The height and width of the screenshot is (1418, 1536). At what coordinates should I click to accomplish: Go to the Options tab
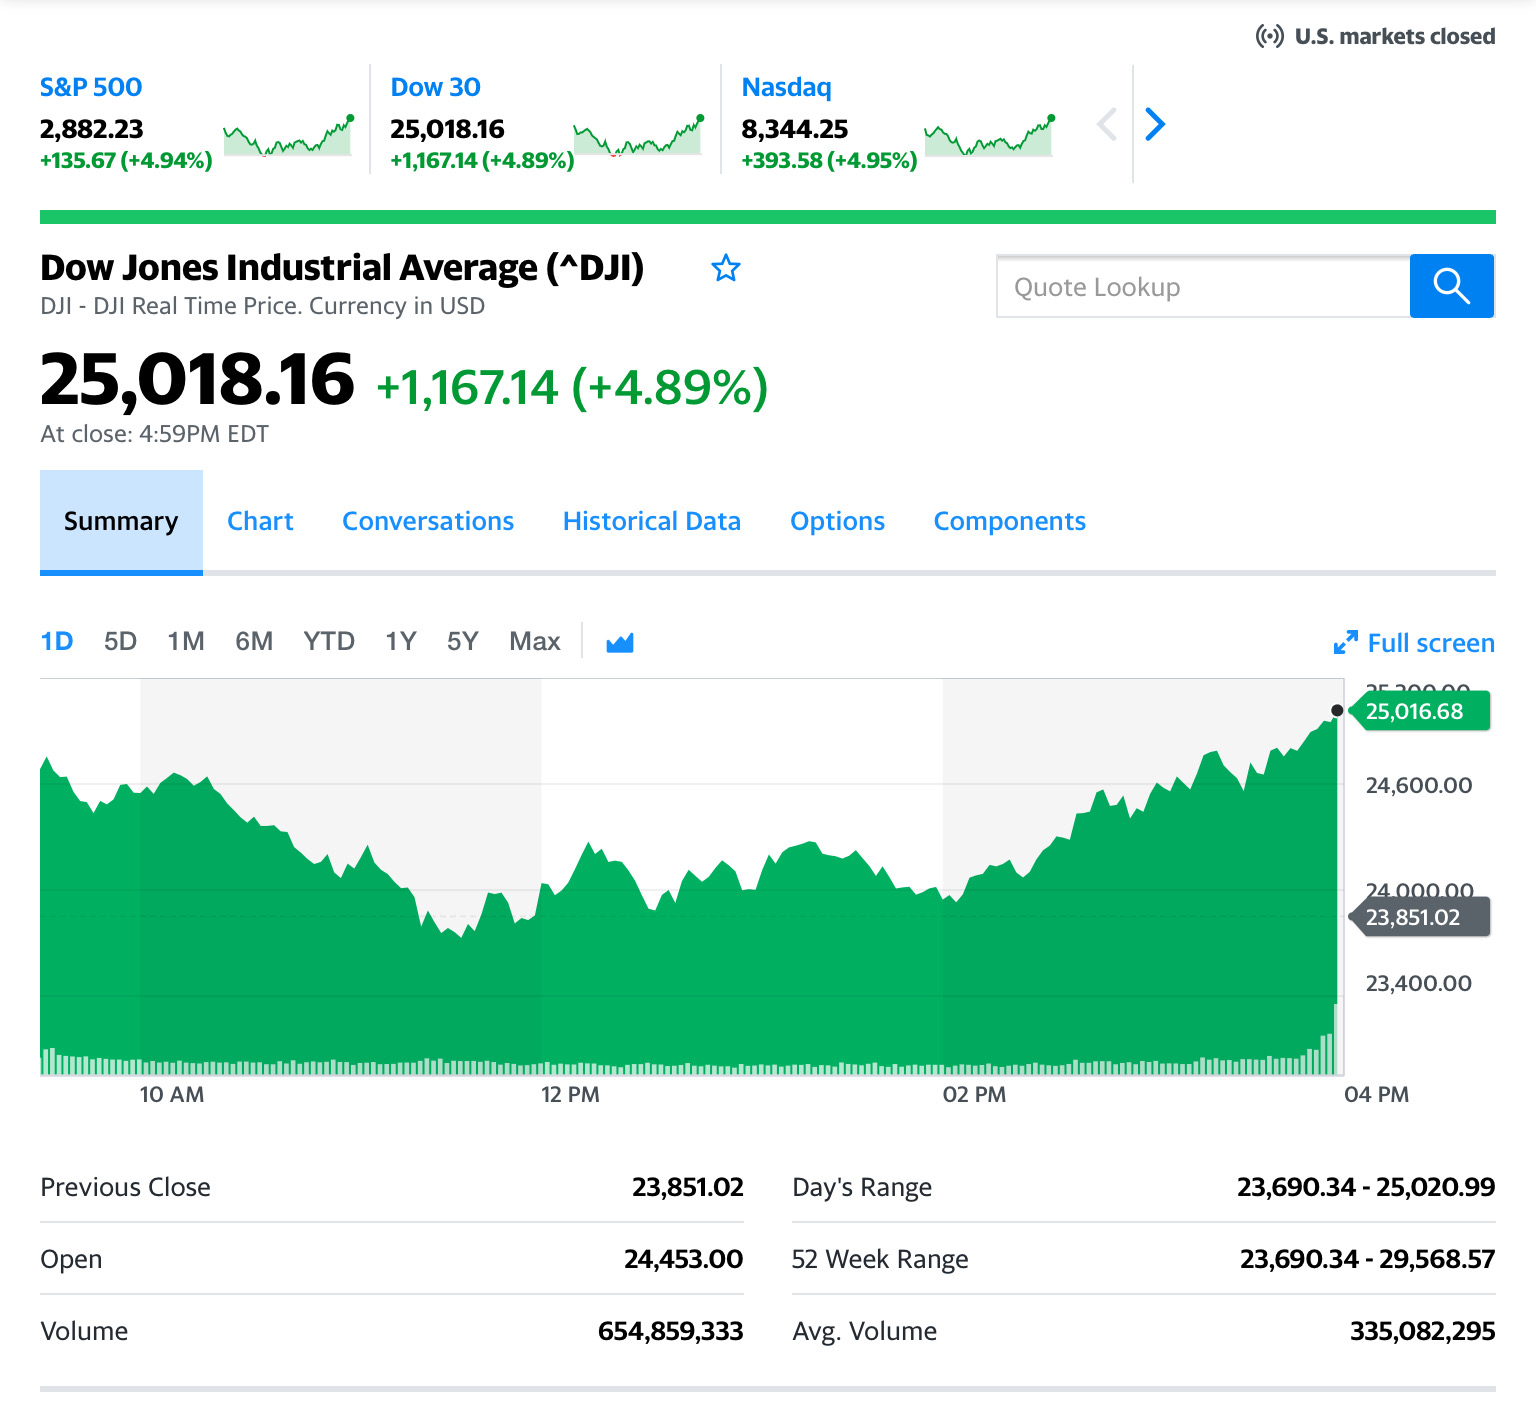click(838, 521)
